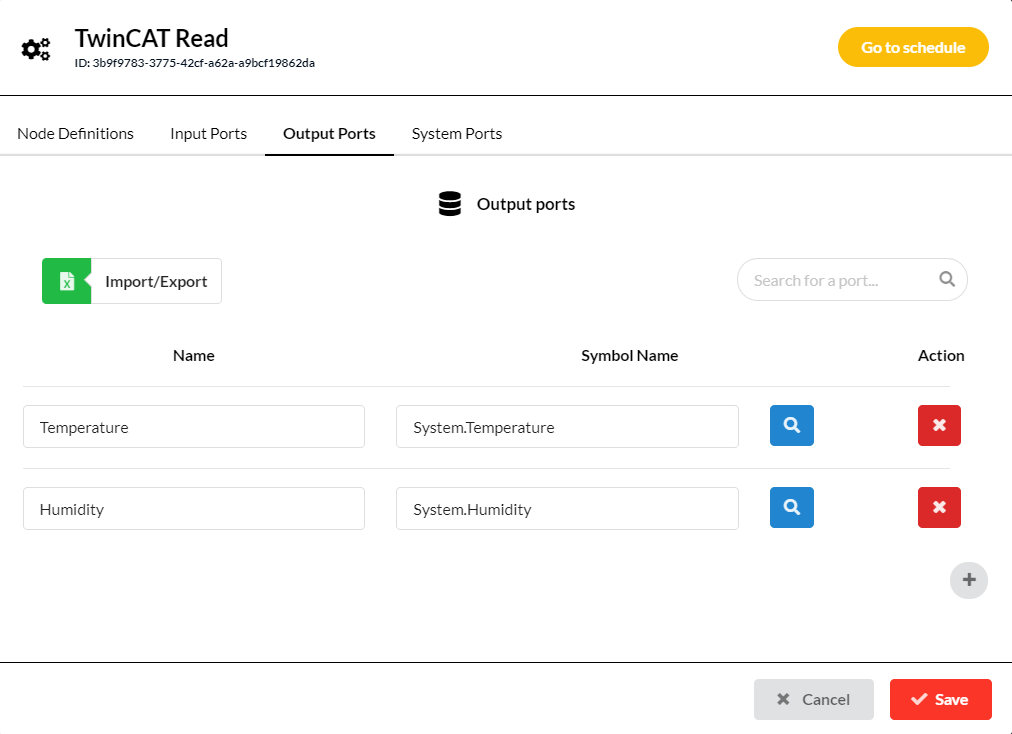
Task: Delete the Humidity output port
Action: (x=939, y=507)
